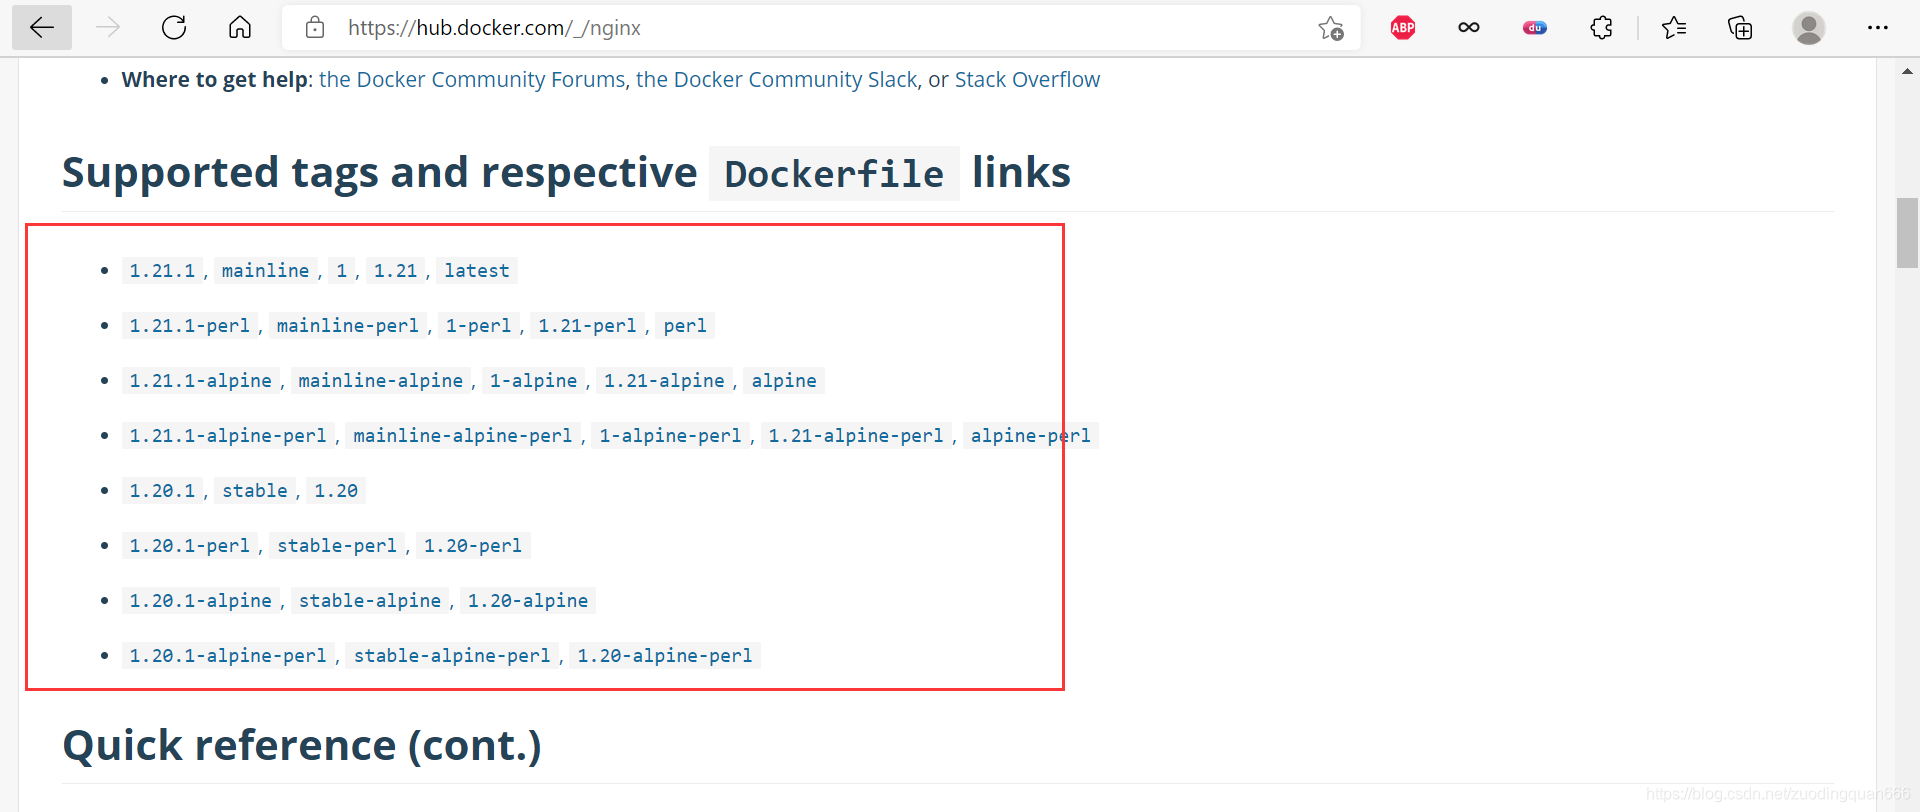
Task: Open the 1-alpine tag link
Action: pyautogui.click(x=533, y=381)
